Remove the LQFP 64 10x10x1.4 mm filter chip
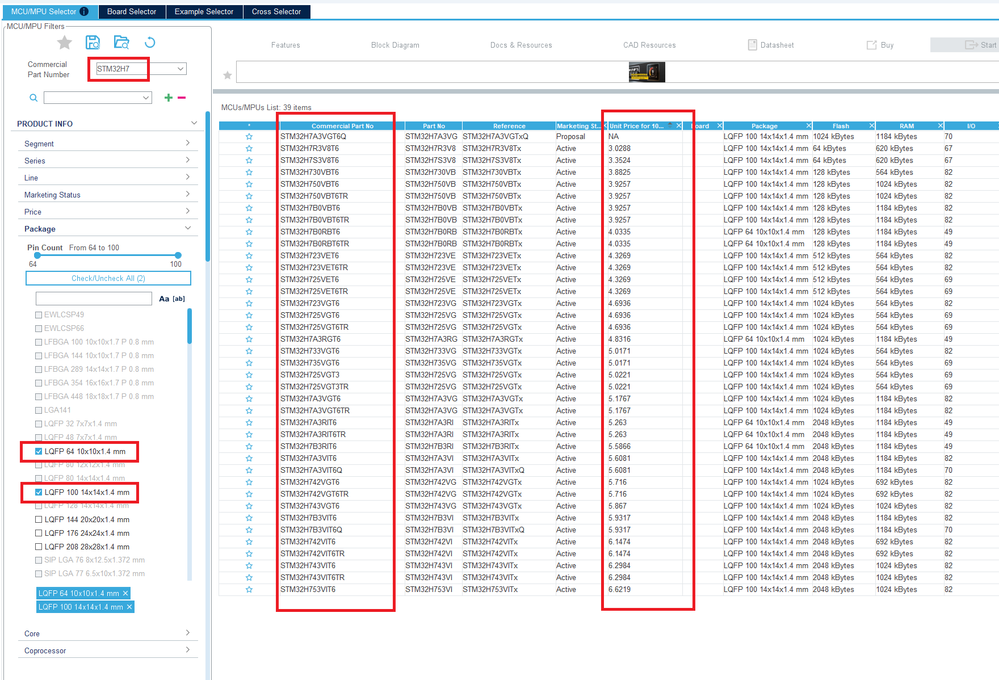This screenshot has height=680, width=999. (x=126, y=593)
